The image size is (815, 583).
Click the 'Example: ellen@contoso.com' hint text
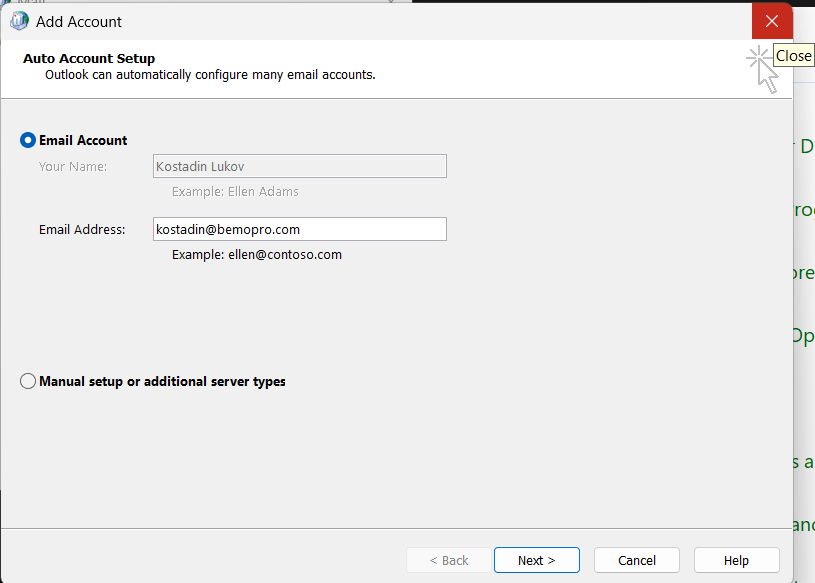pyautogui.click(x=257, y=255)
